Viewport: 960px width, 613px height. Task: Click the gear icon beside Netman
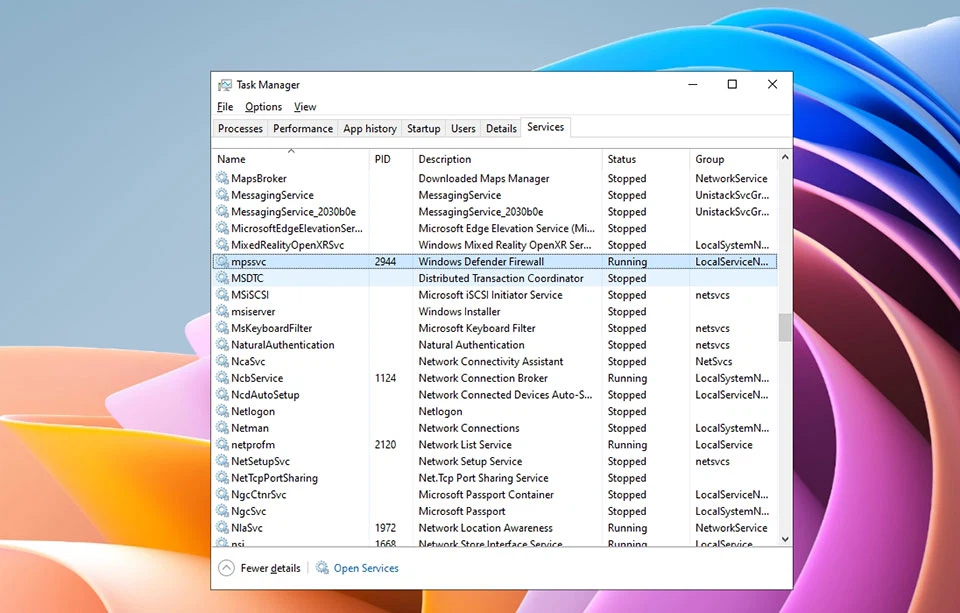(x=222, y=427)
